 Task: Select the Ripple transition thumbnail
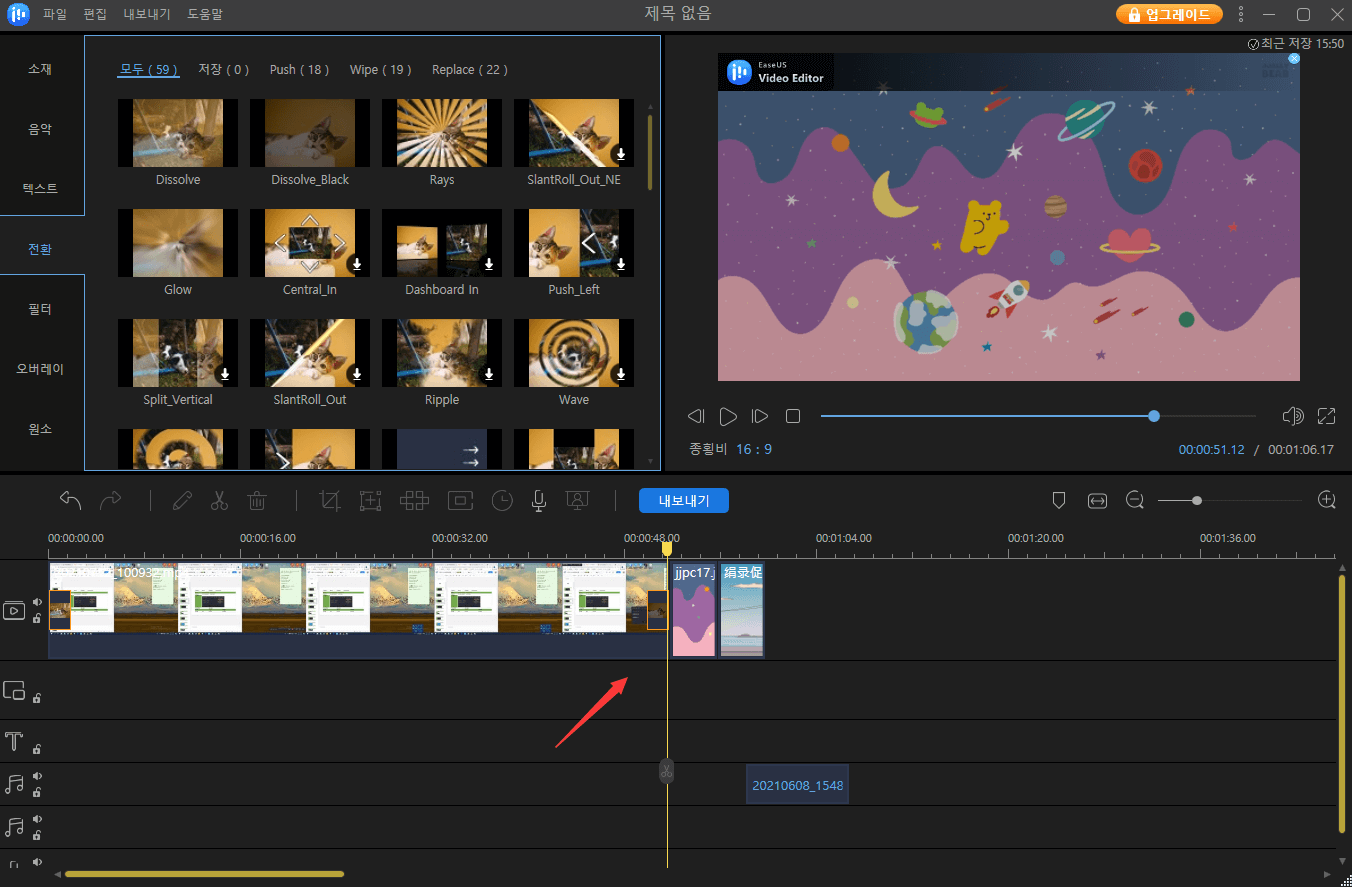(442, 353)
